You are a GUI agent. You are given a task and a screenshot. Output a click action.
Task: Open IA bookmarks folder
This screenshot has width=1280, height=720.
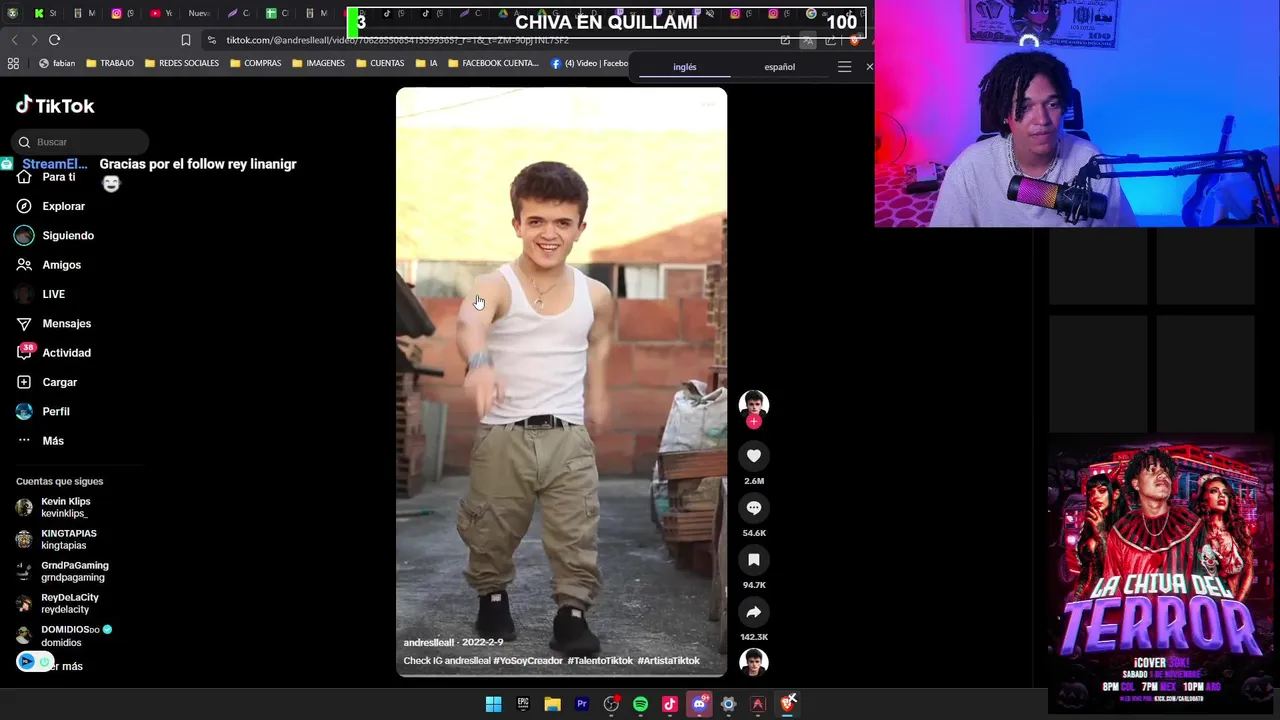426,63
